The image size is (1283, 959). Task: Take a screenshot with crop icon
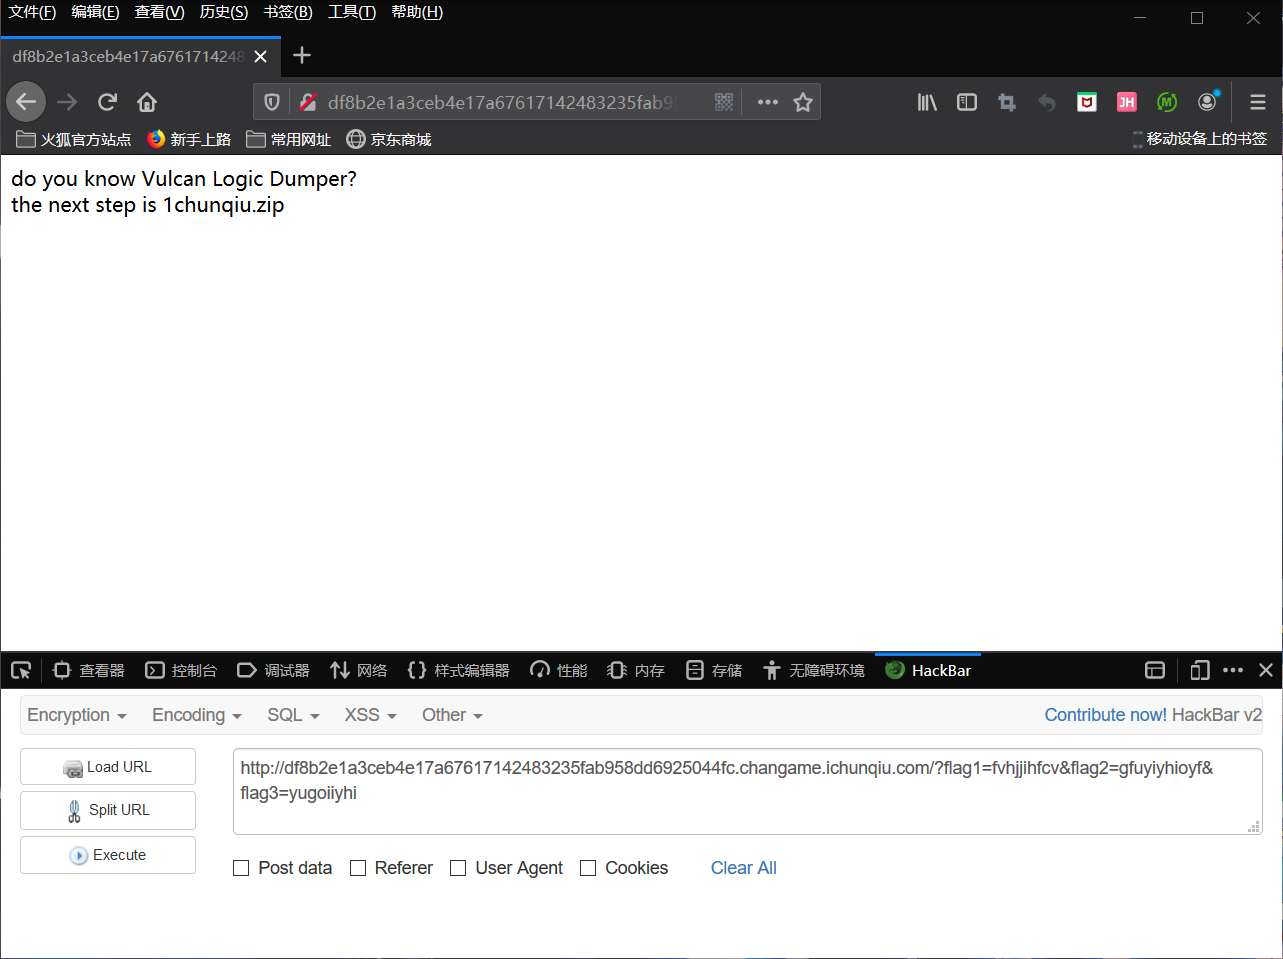1007,102
